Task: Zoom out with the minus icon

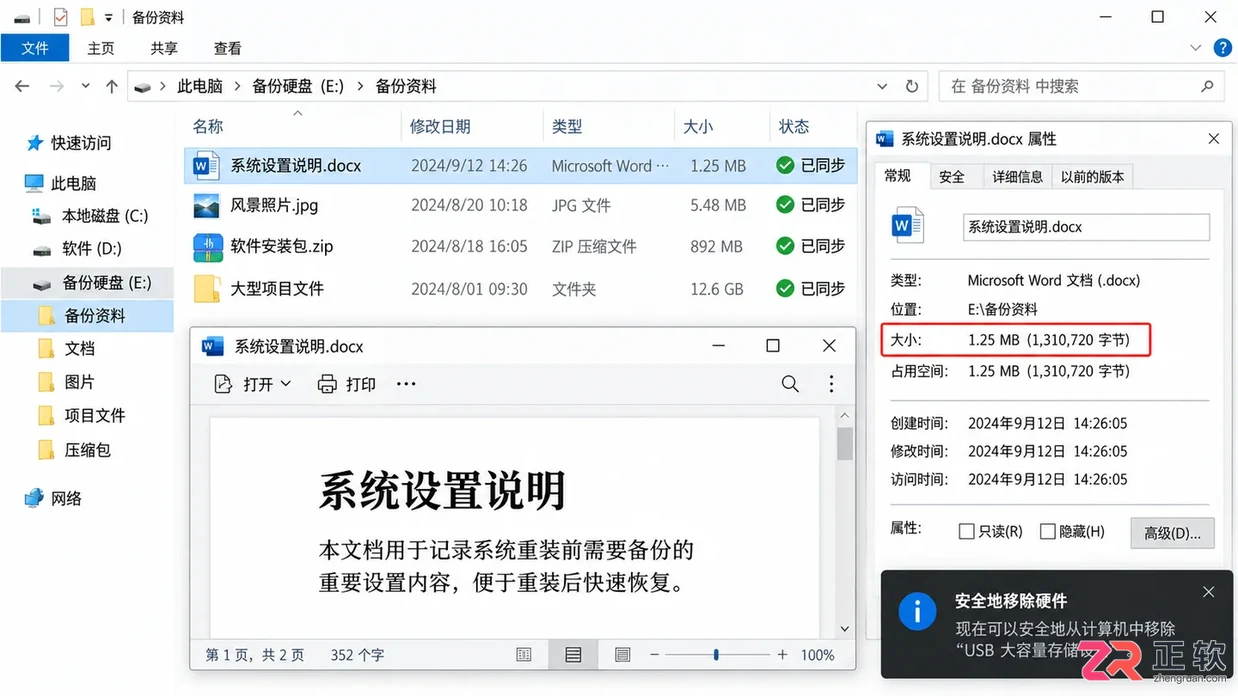Action: 656,655
